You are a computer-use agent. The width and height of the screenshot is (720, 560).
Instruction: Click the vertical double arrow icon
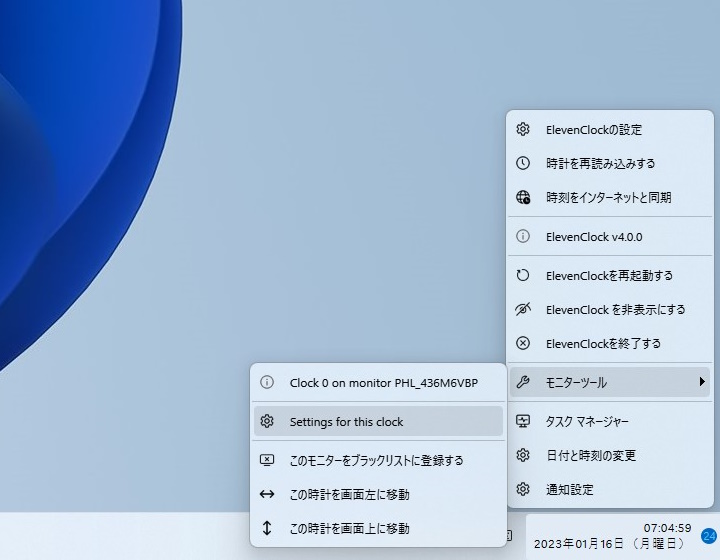267,528
